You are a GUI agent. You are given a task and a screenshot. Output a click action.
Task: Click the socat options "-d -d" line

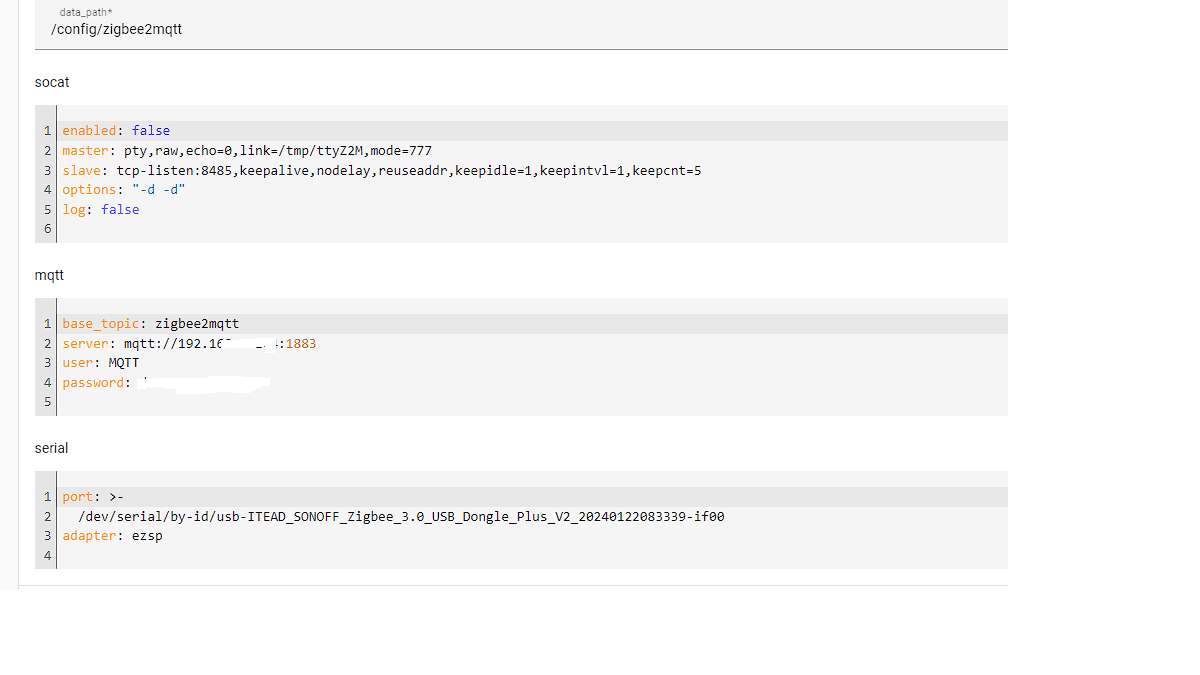(x=124, y=190)
